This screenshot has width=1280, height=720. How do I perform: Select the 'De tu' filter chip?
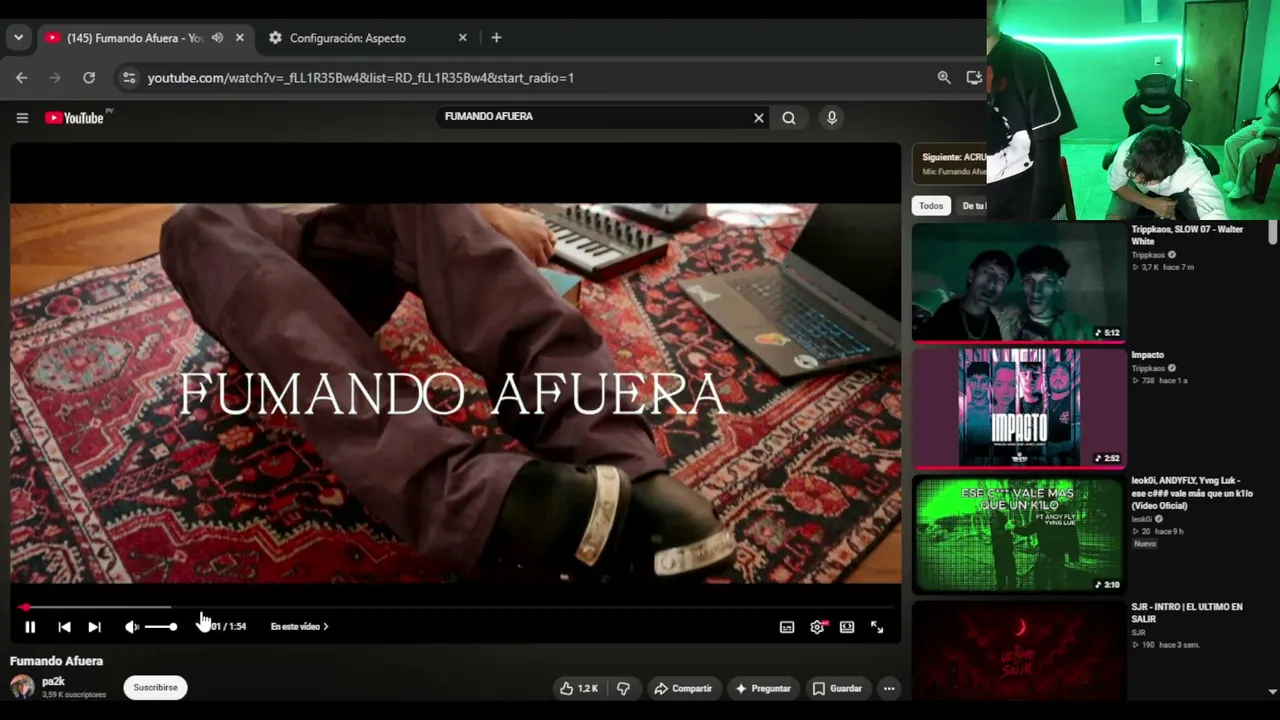point(972,206)
